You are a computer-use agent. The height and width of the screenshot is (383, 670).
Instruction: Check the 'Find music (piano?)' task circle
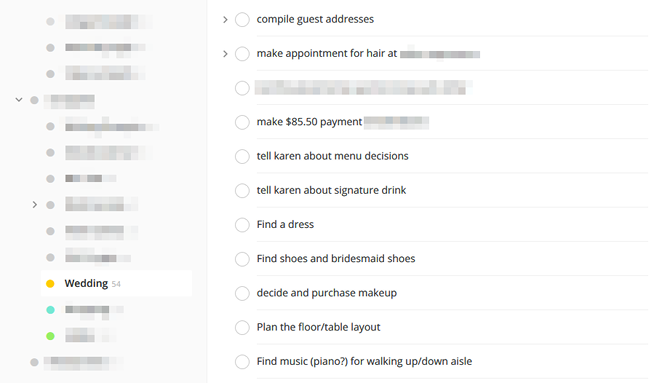point(242,362)
